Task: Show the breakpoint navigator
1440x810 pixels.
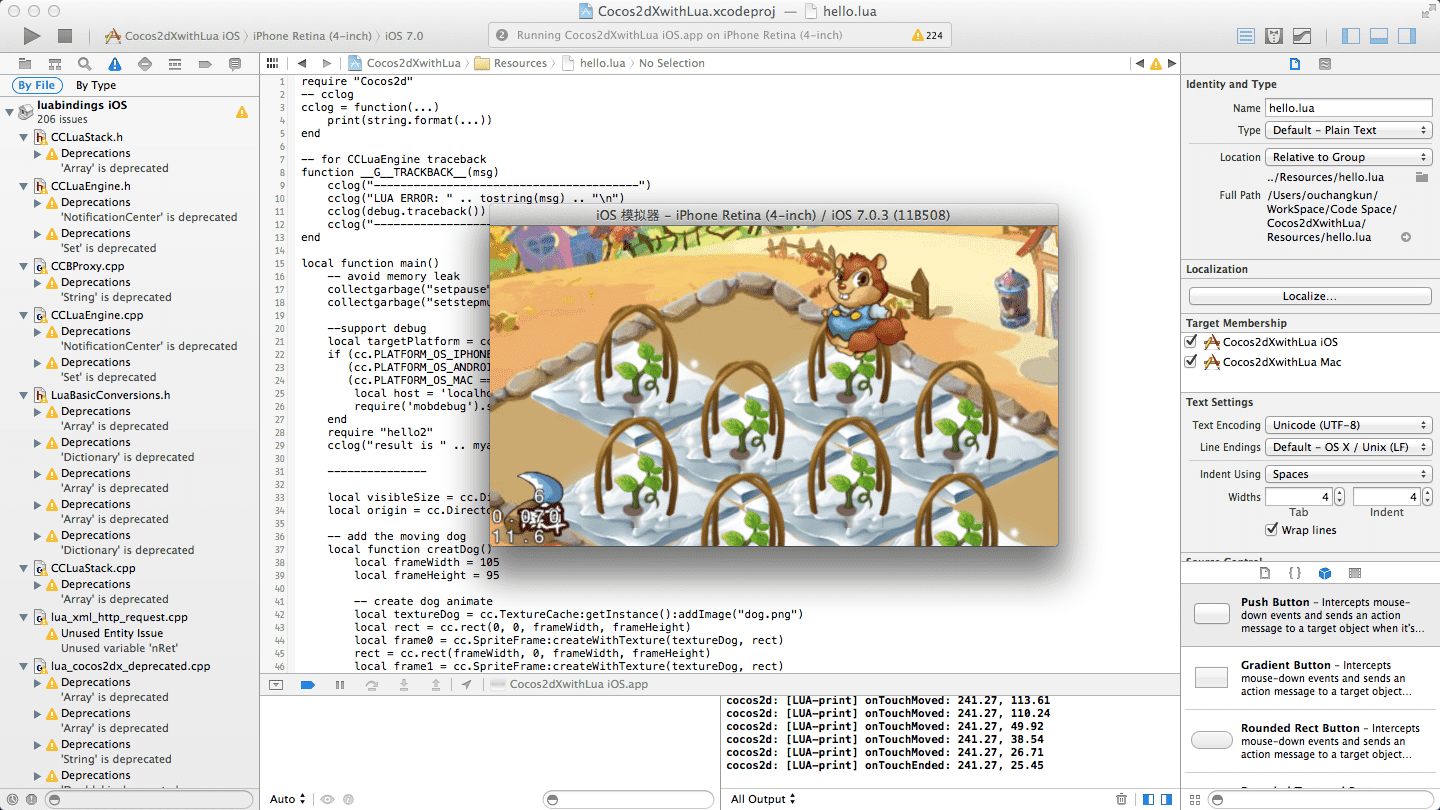Action: click(205, 64)
